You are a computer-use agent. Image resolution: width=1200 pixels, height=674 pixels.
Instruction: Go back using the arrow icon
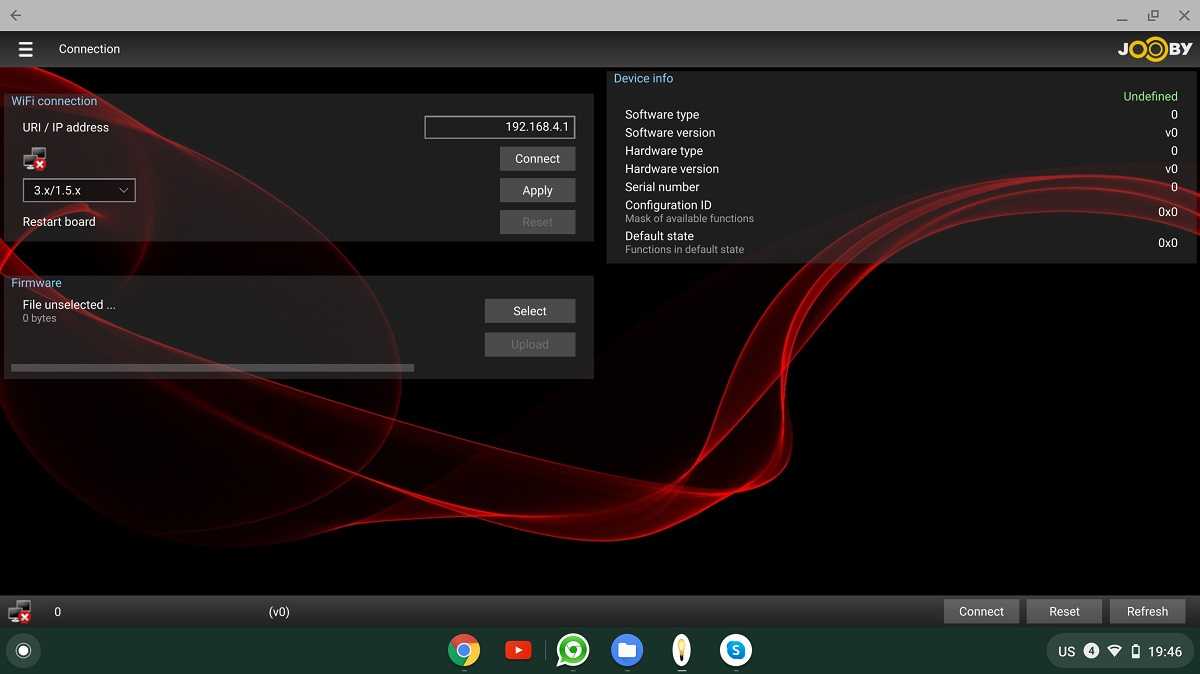click(x=16, y=15)
